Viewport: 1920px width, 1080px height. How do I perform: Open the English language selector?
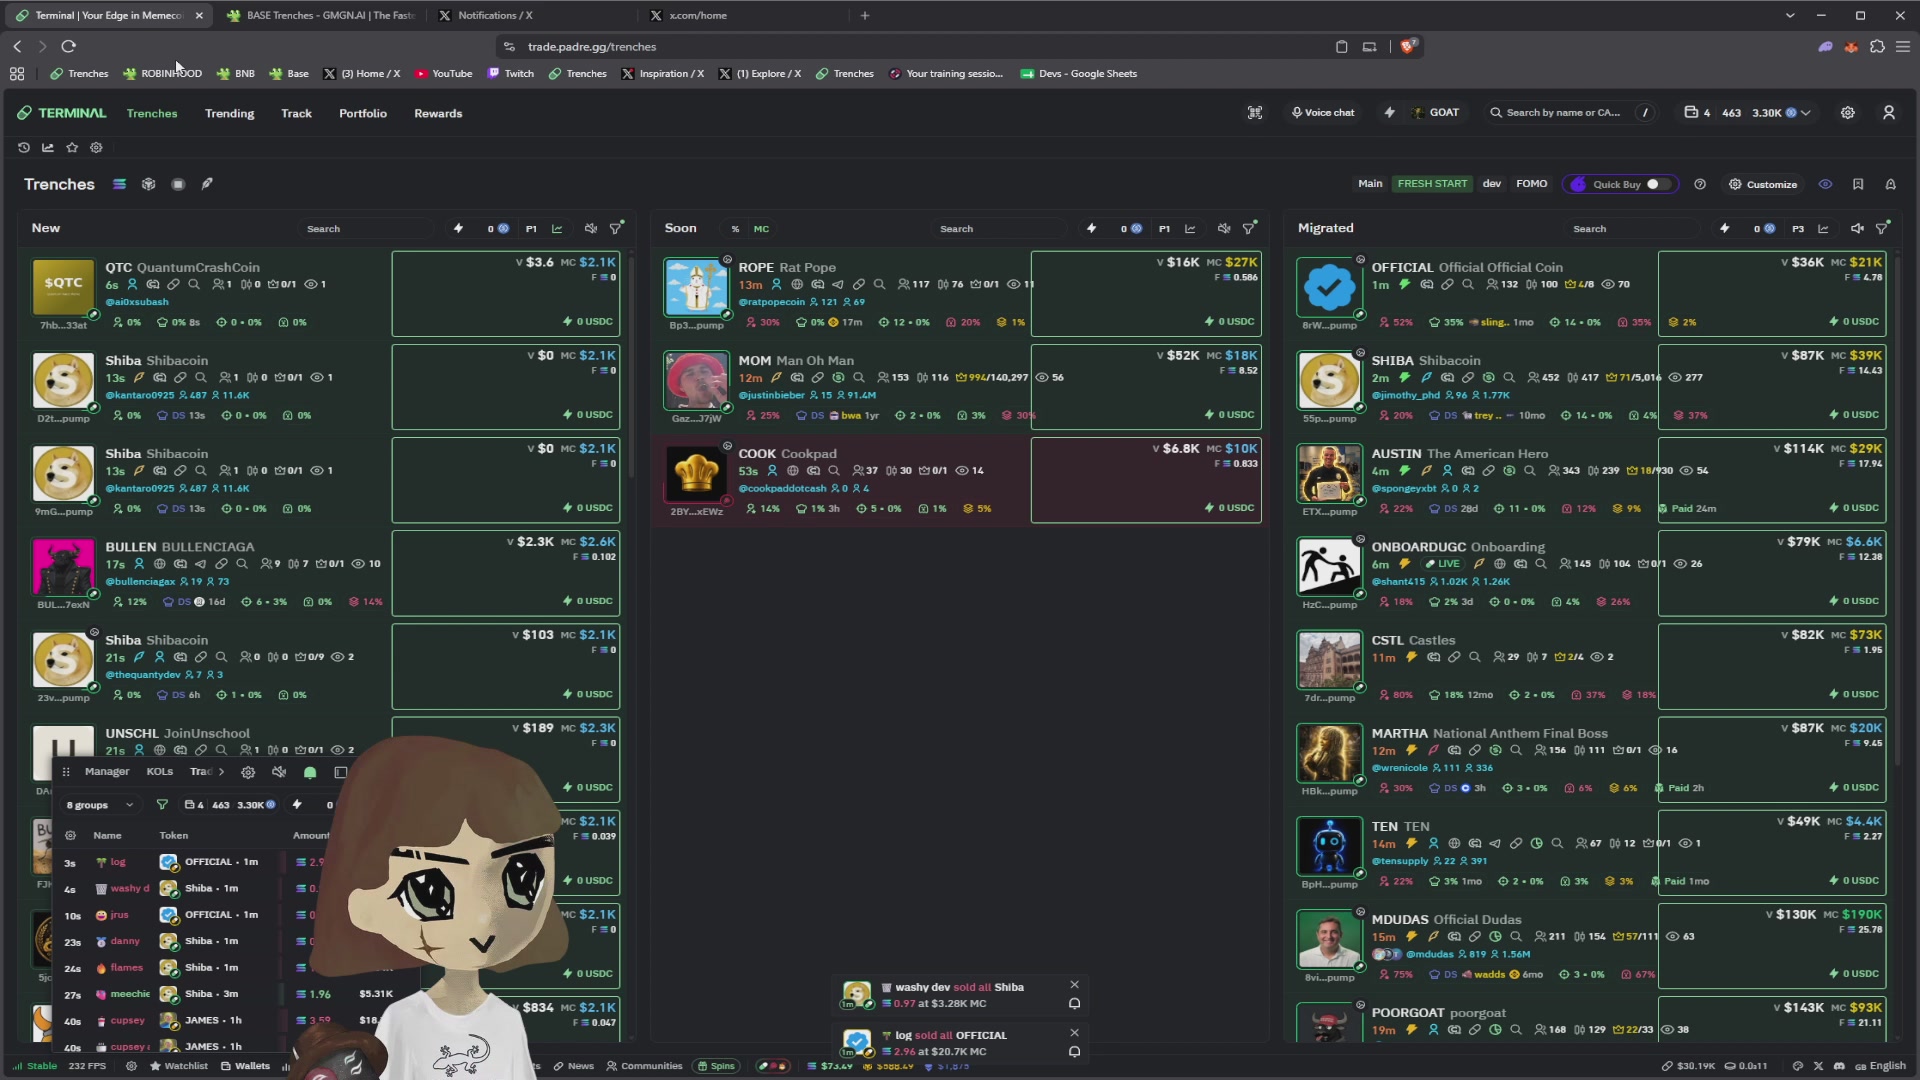[1881, 1066]
